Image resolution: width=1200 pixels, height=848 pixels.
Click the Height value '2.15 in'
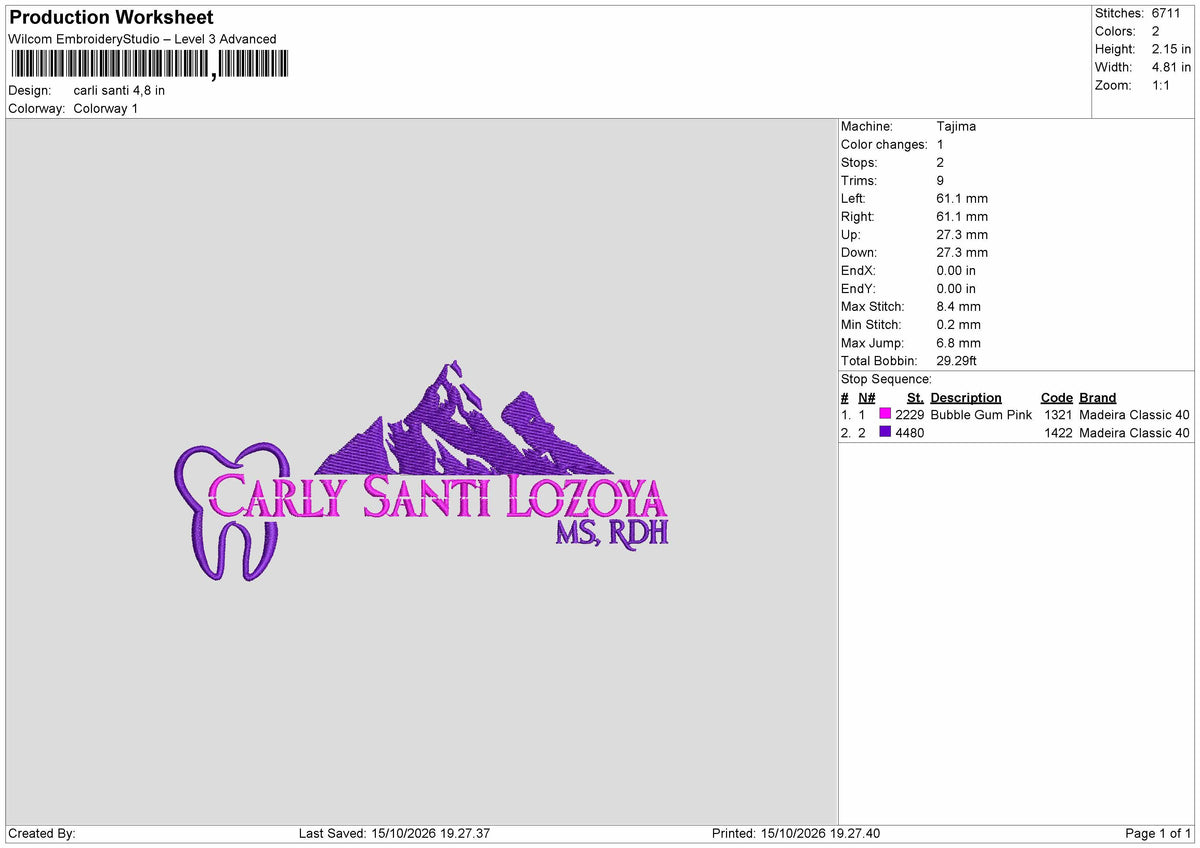pyautogui.click(x=1171, y=49)
